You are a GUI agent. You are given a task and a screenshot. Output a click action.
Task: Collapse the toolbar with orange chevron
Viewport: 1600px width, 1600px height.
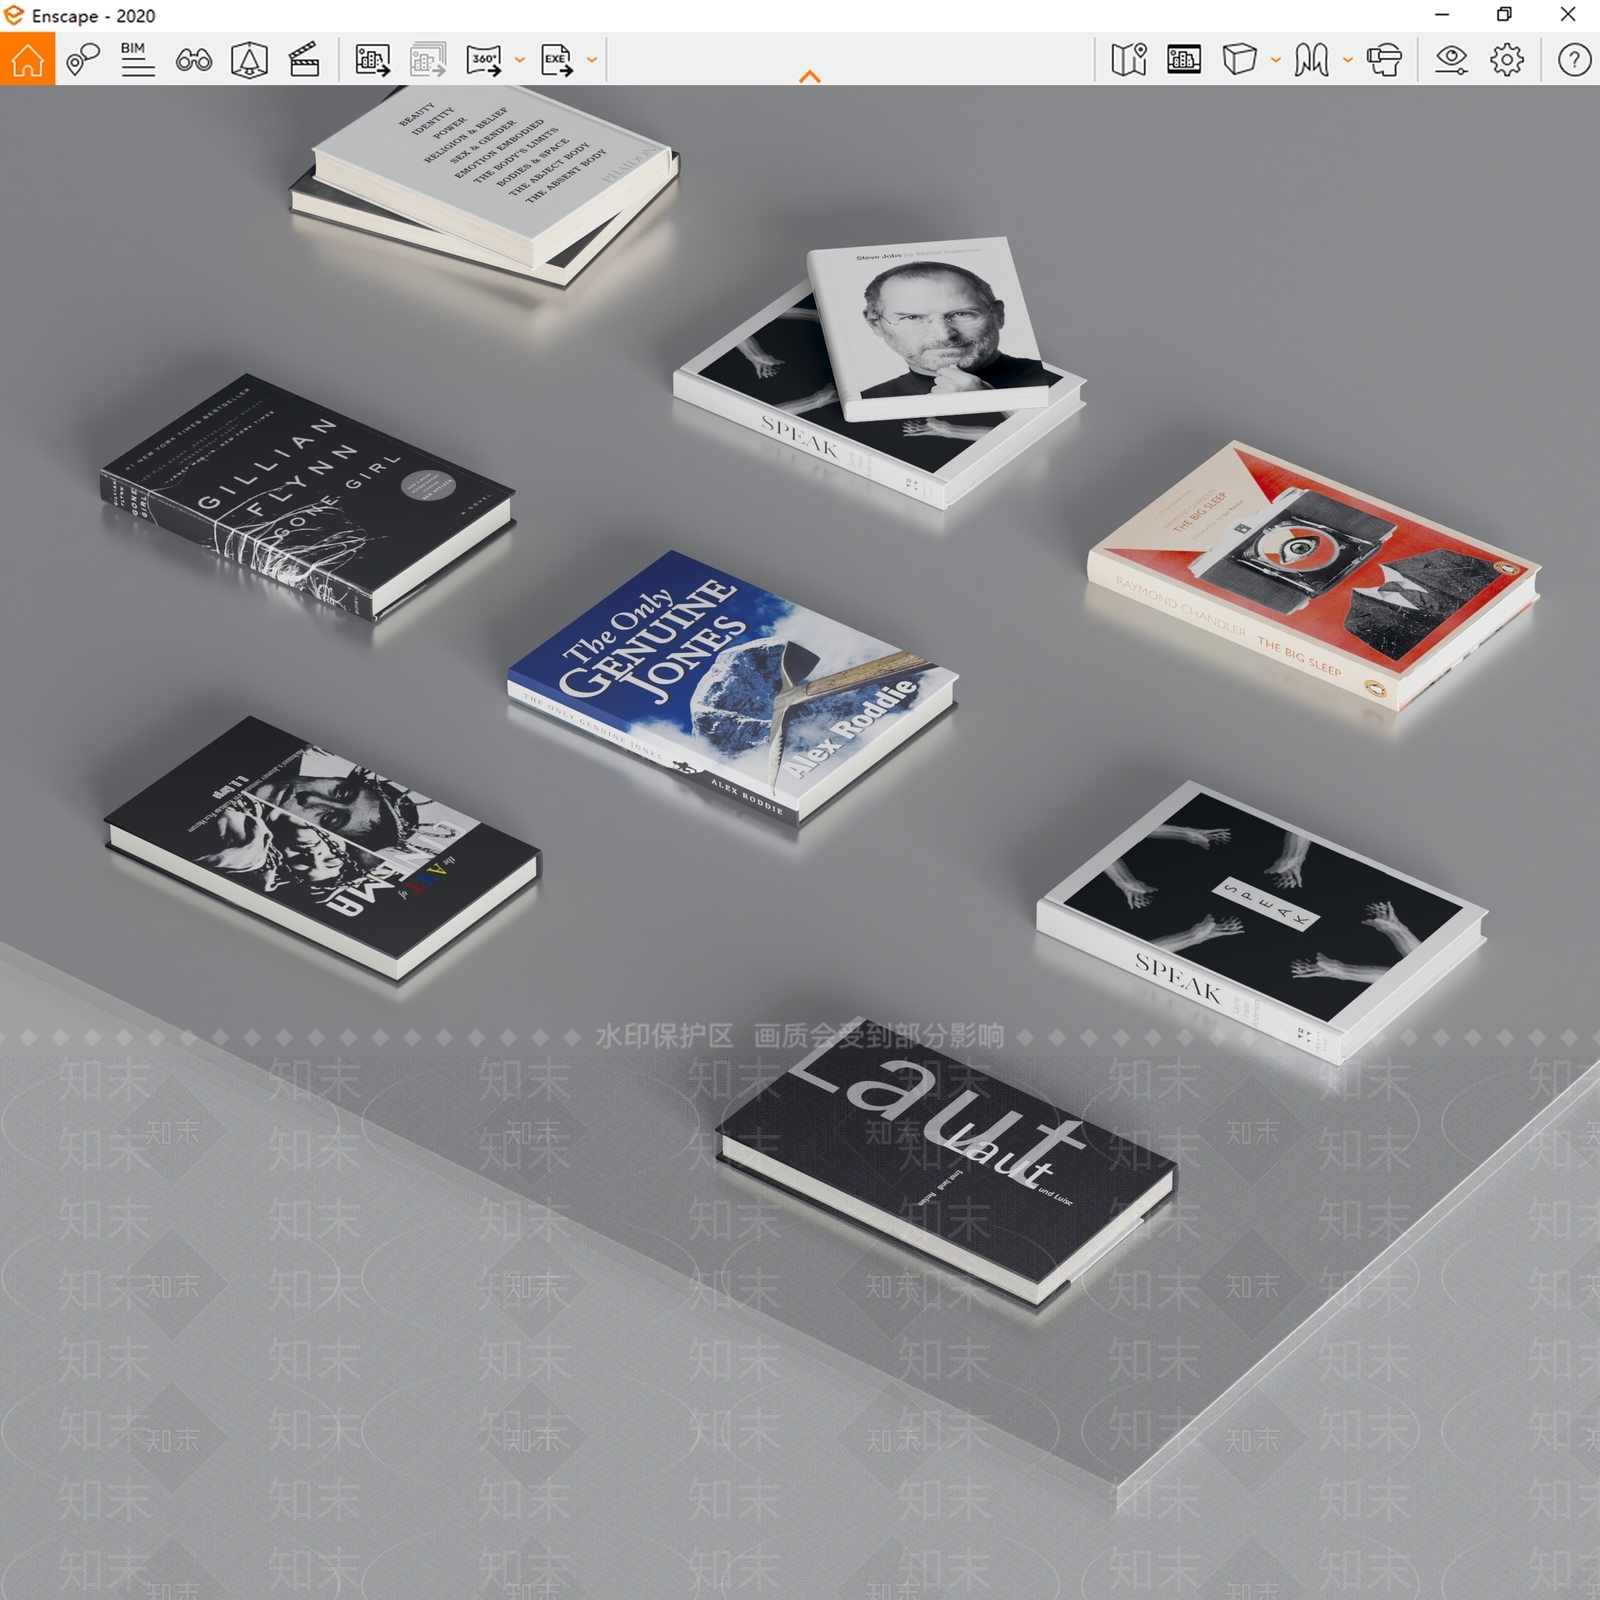[810, 76]
